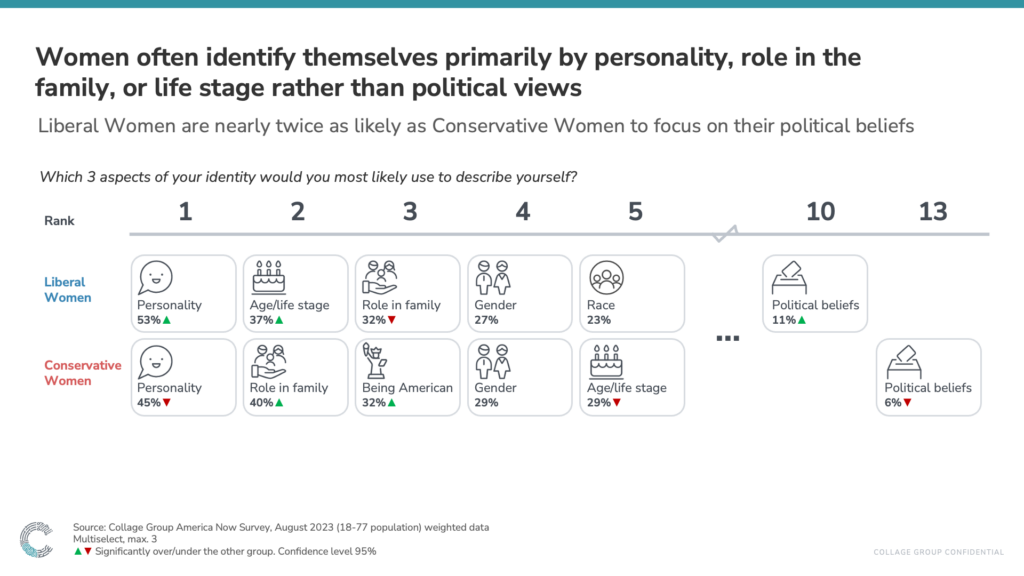Screen dimensions: 1024x576
Task: Click the survey question text
Action: (308, 177)
